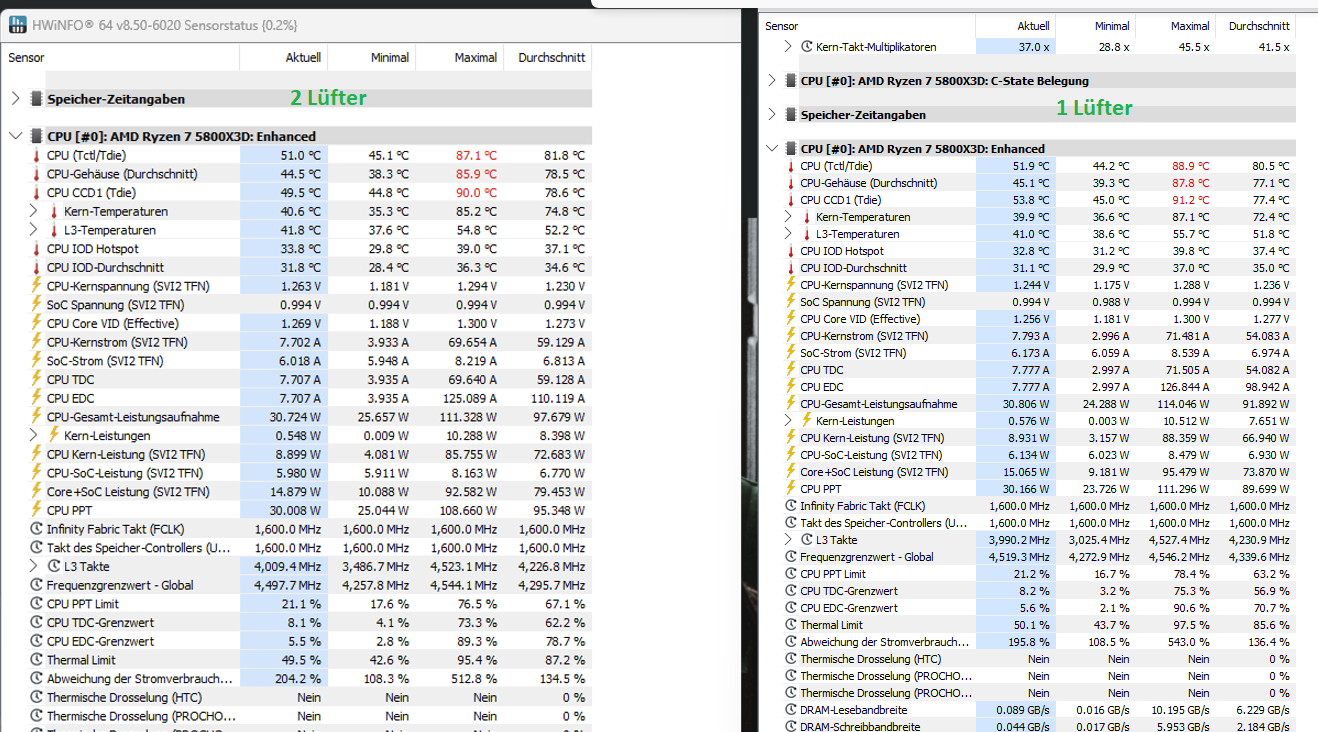Click the 543.0 % maximum deviation value
The width and height of the screenshot is (1318, 732).
pos(1191,642)
